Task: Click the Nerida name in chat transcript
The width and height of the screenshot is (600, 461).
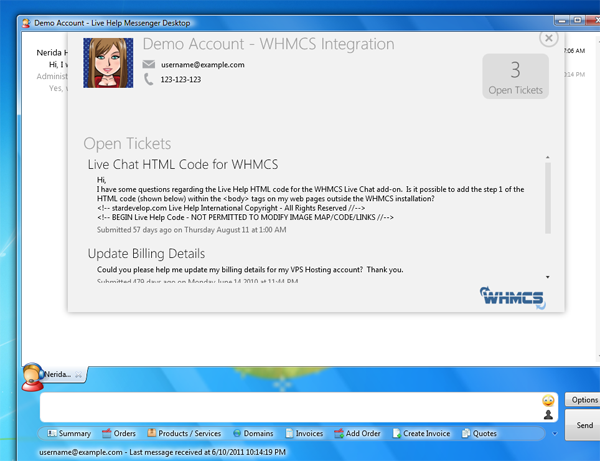Action: [x=52, y=53]
